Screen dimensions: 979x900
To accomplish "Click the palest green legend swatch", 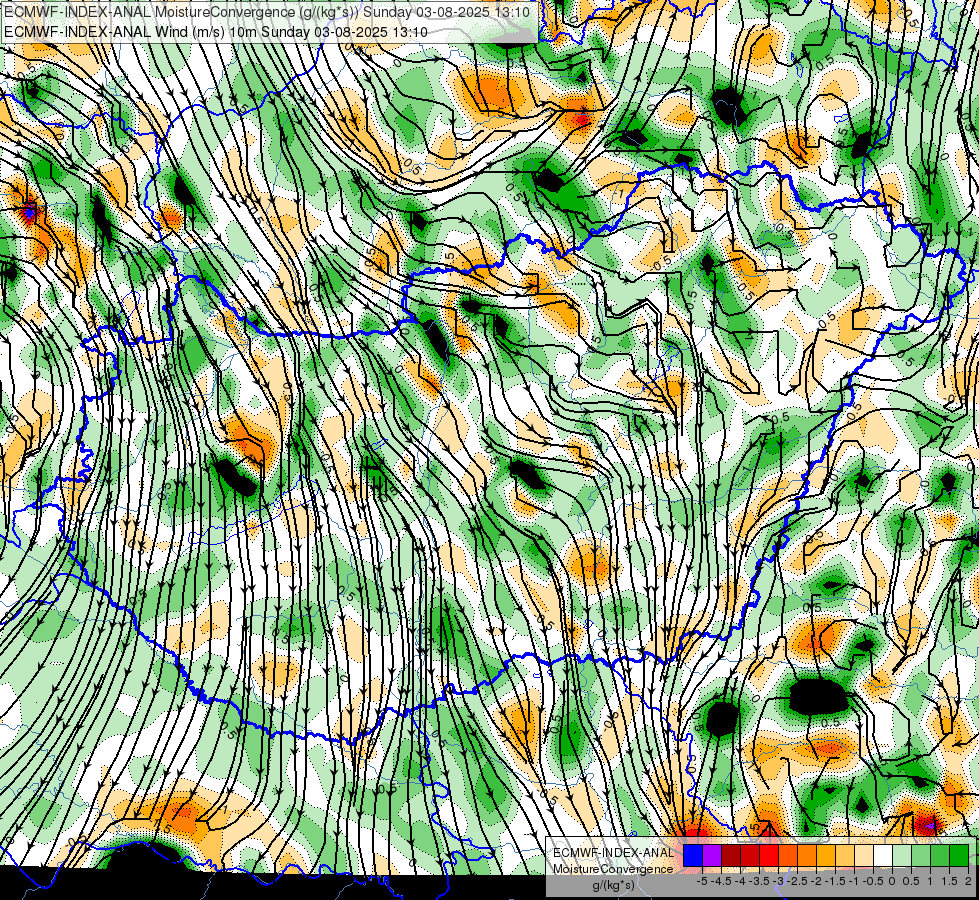I will (x=902, y=856).
